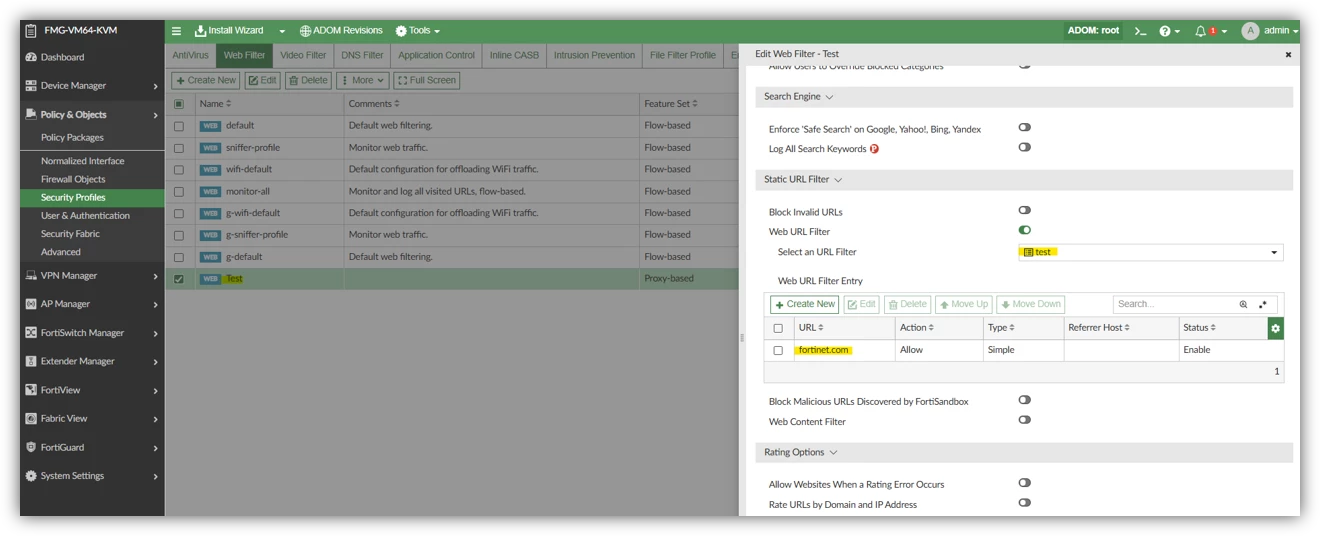Switch to the Intrusion Prevention tab
The height and width of the screenshot is (536, 1320).
click(x=594, y=55)
